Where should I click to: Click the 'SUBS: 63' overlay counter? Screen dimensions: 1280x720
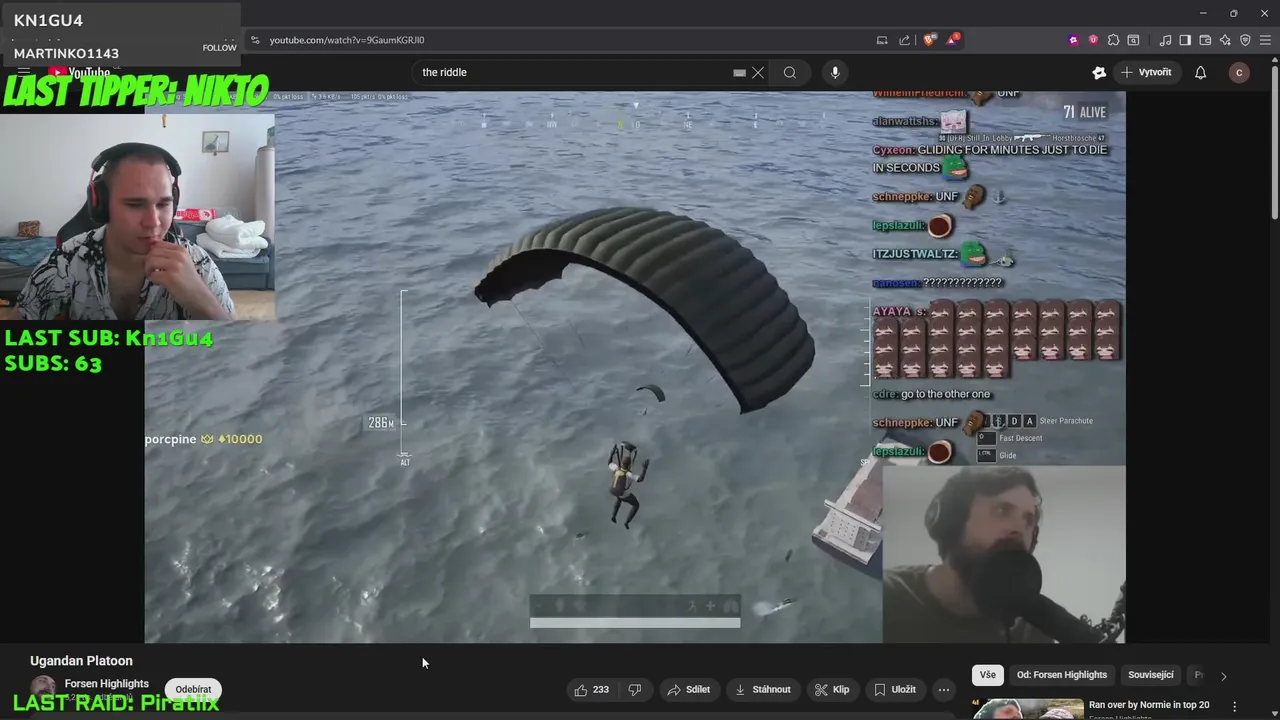[x=53, y=363]
